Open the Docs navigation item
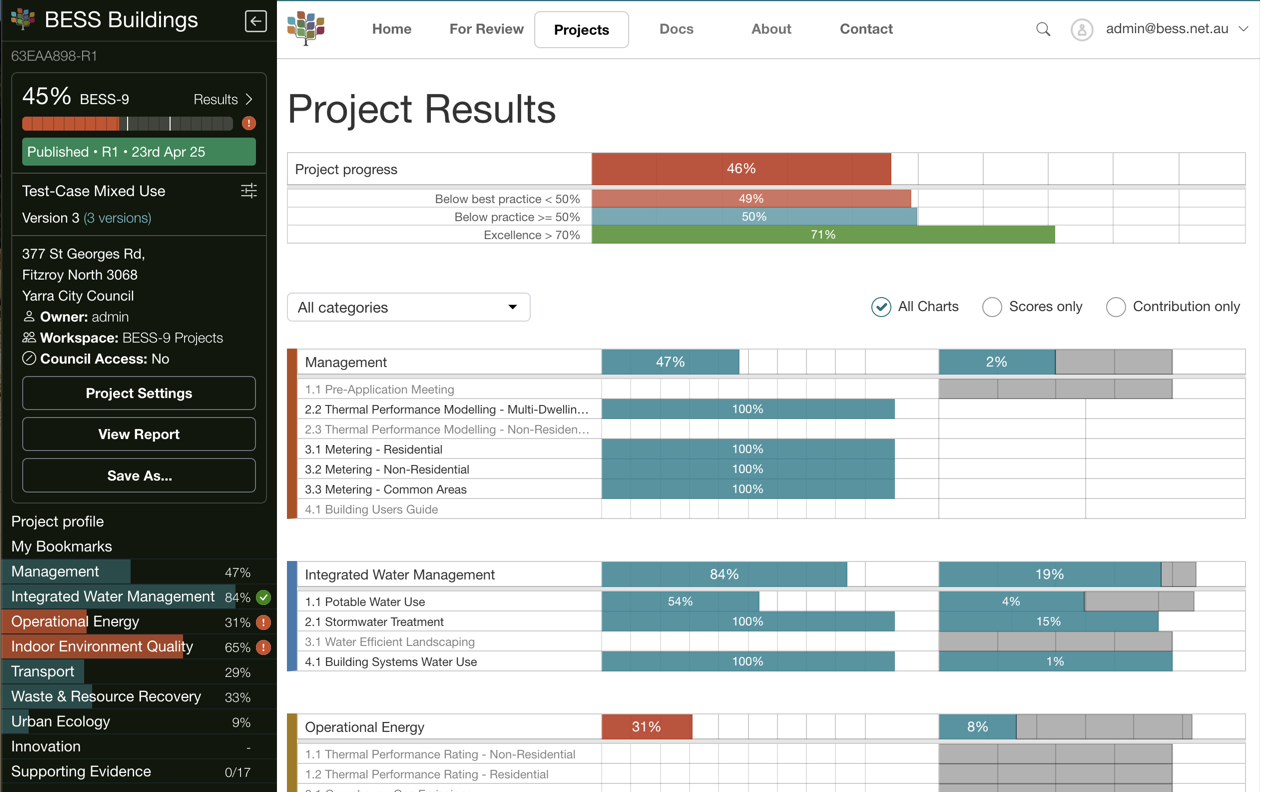 tap(676, 29)
